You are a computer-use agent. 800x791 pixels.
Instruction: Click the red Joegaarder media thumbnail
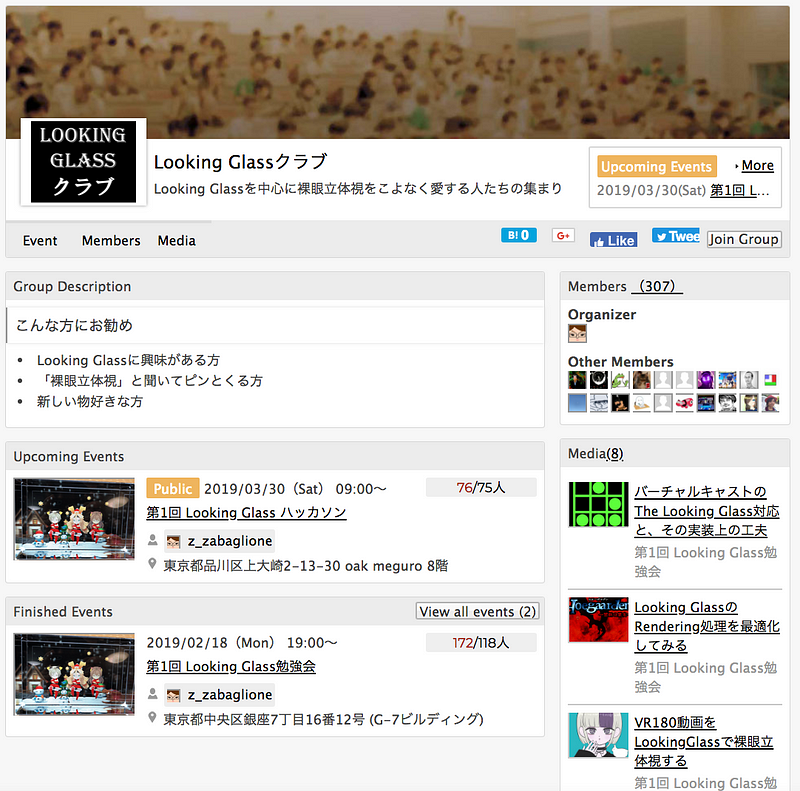tap(598, 620)
